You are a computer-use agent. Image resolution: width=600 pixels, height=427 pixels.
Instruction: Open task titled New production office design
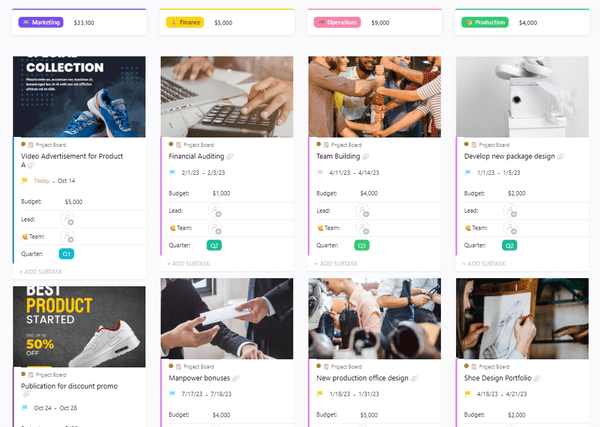[362, 378]
